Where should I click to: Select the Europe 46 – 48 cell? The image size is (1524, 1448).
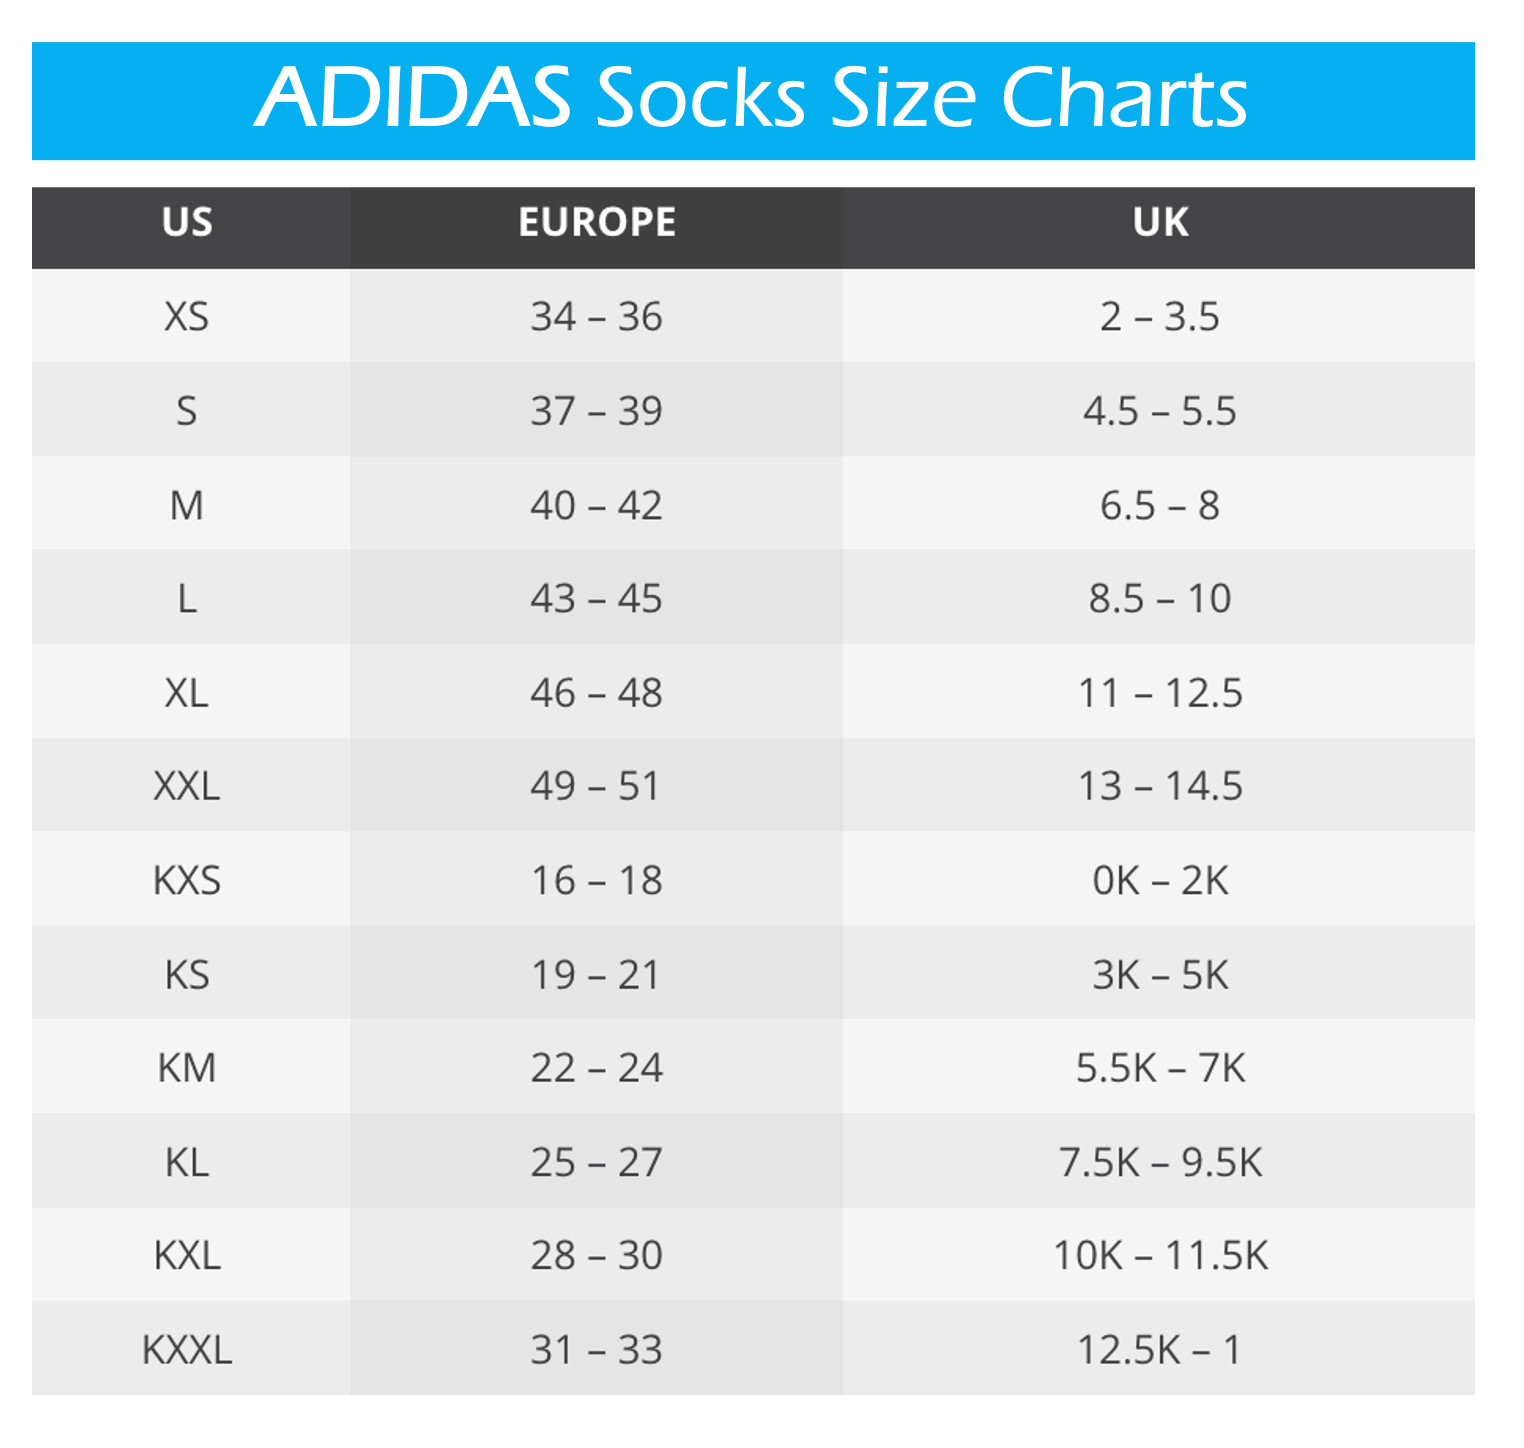click(x=597, y=693)
